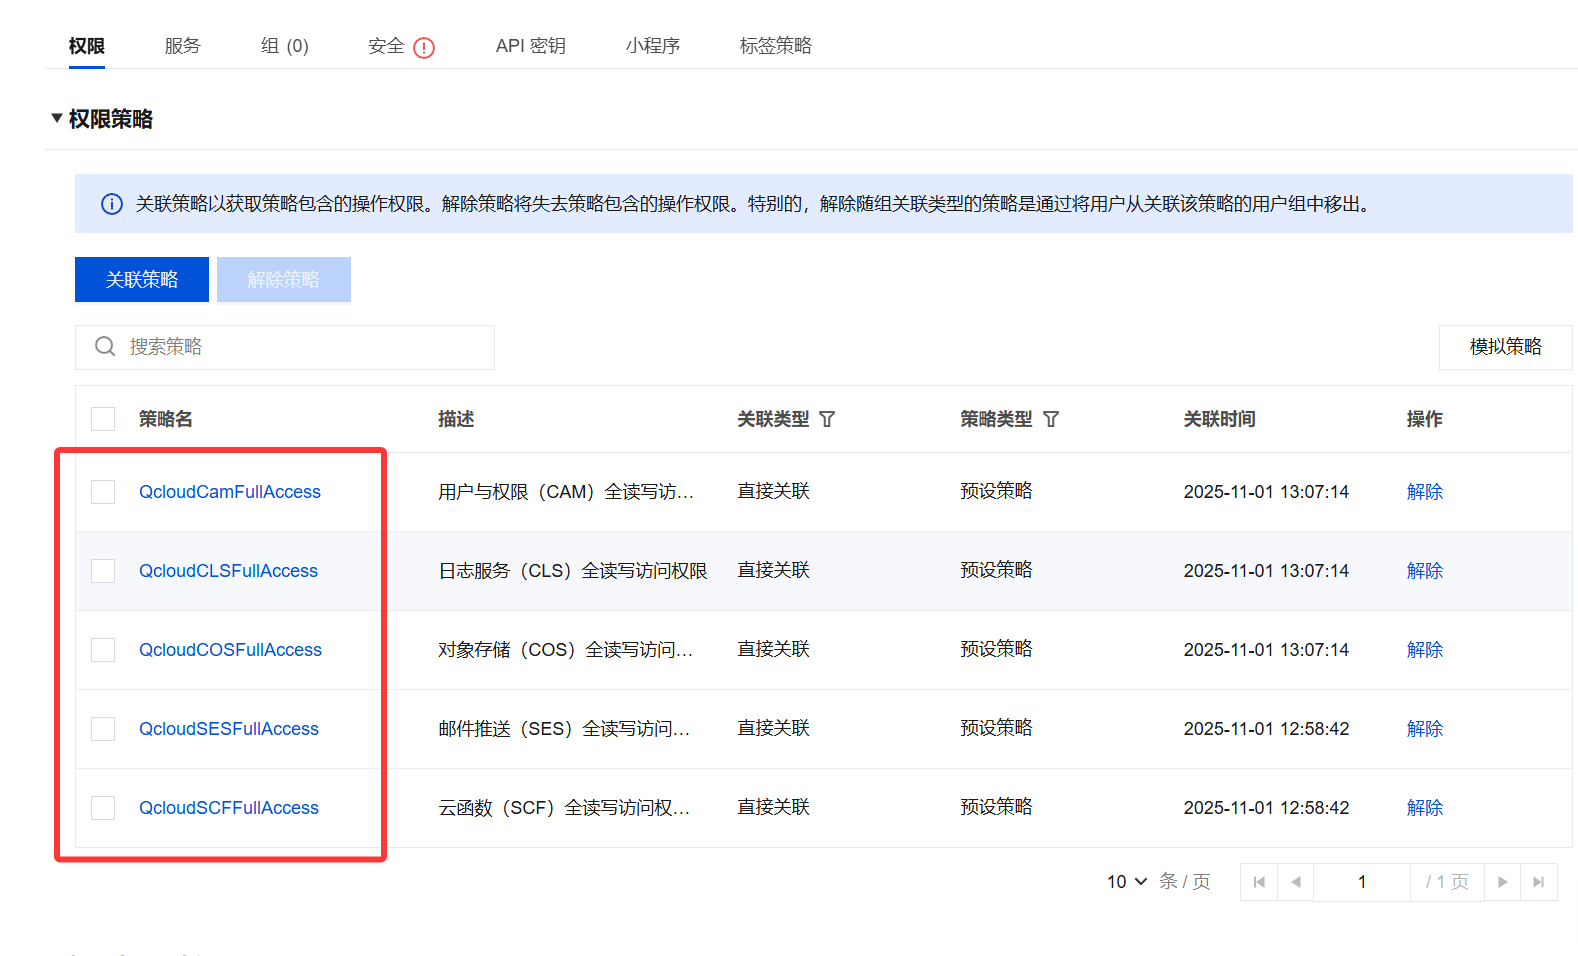Open the 10 条/页 page size dropdown

(x=1127, y=882)
